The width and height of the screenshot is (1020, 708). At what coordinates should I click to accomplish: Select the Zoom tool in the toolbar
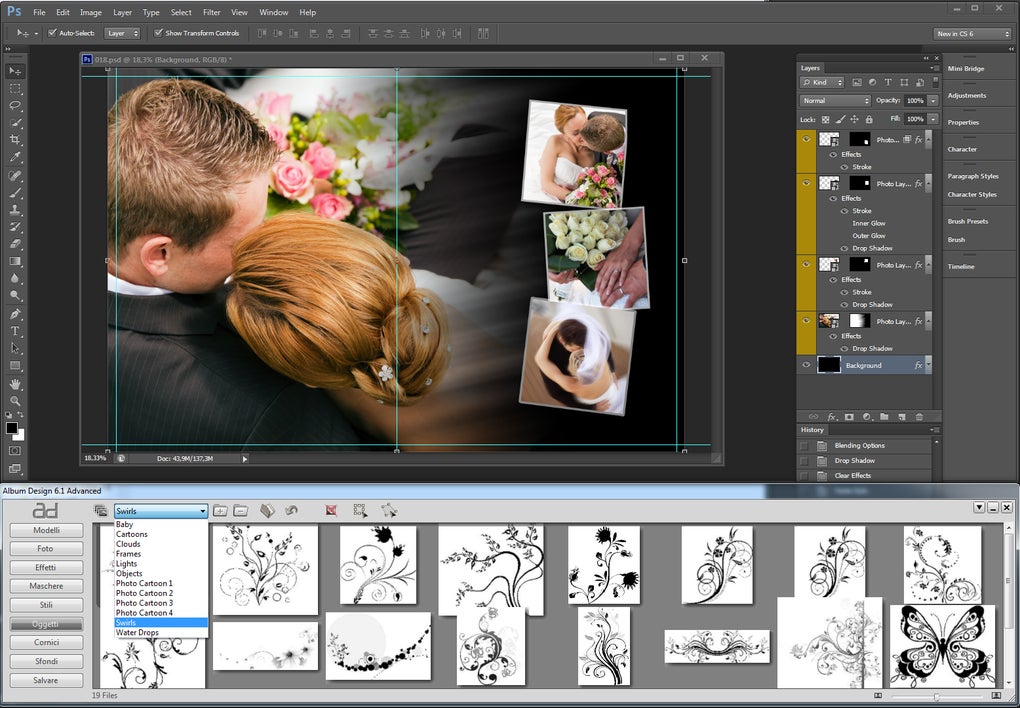[x=15, y=400]
